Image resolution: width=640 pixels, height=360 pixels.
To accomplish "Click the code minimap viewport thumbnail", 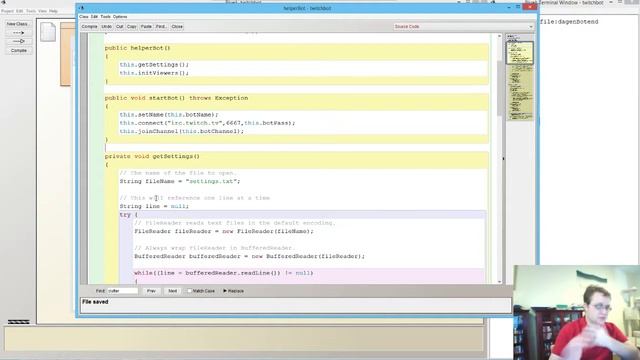I will [520, 52].
